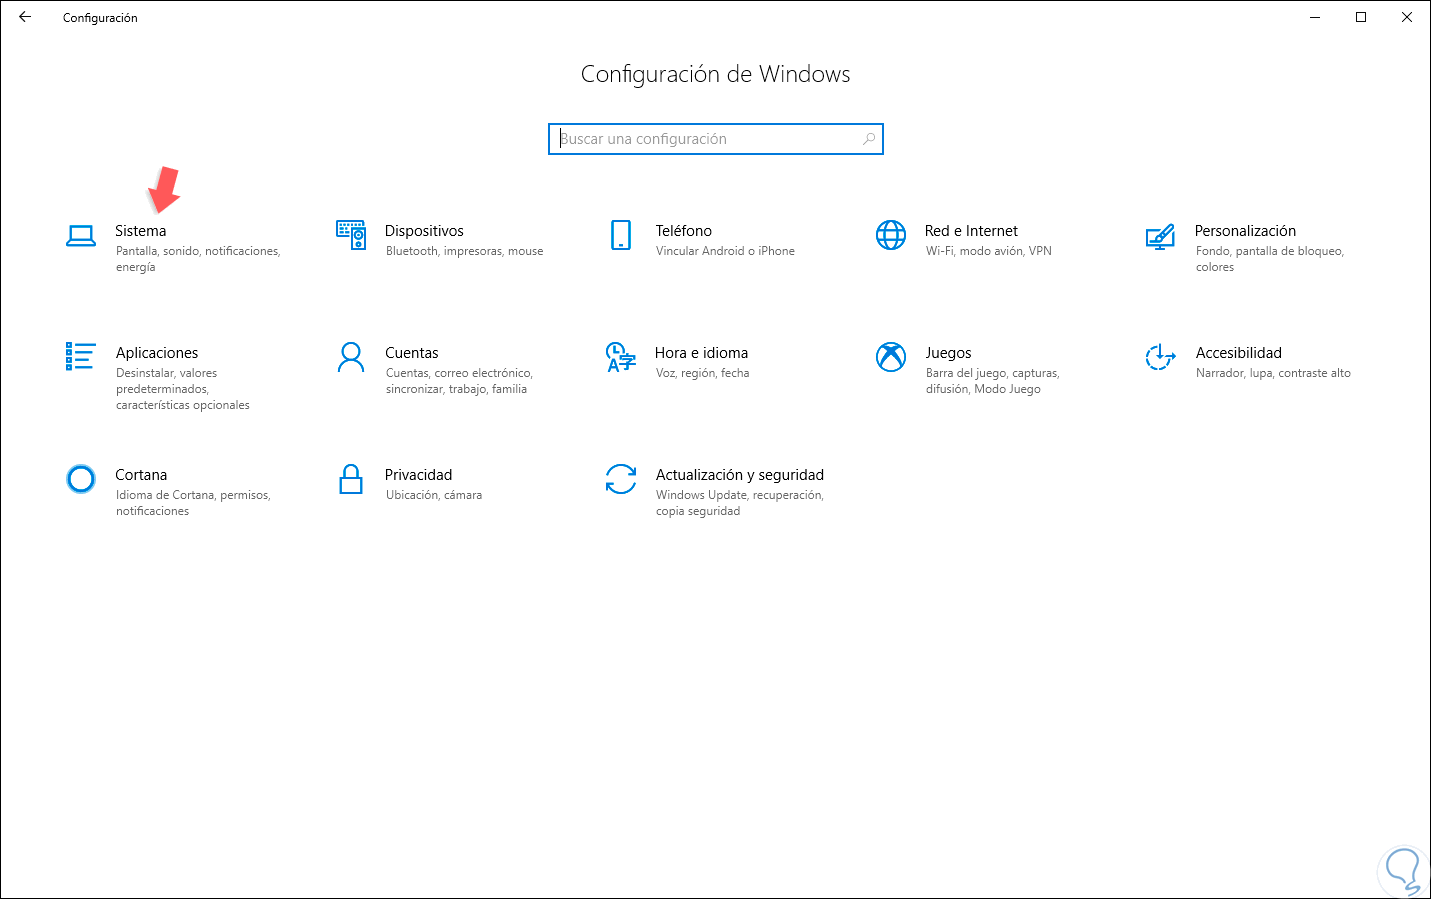Close the Configuración window

click(x=1407, y=17)
